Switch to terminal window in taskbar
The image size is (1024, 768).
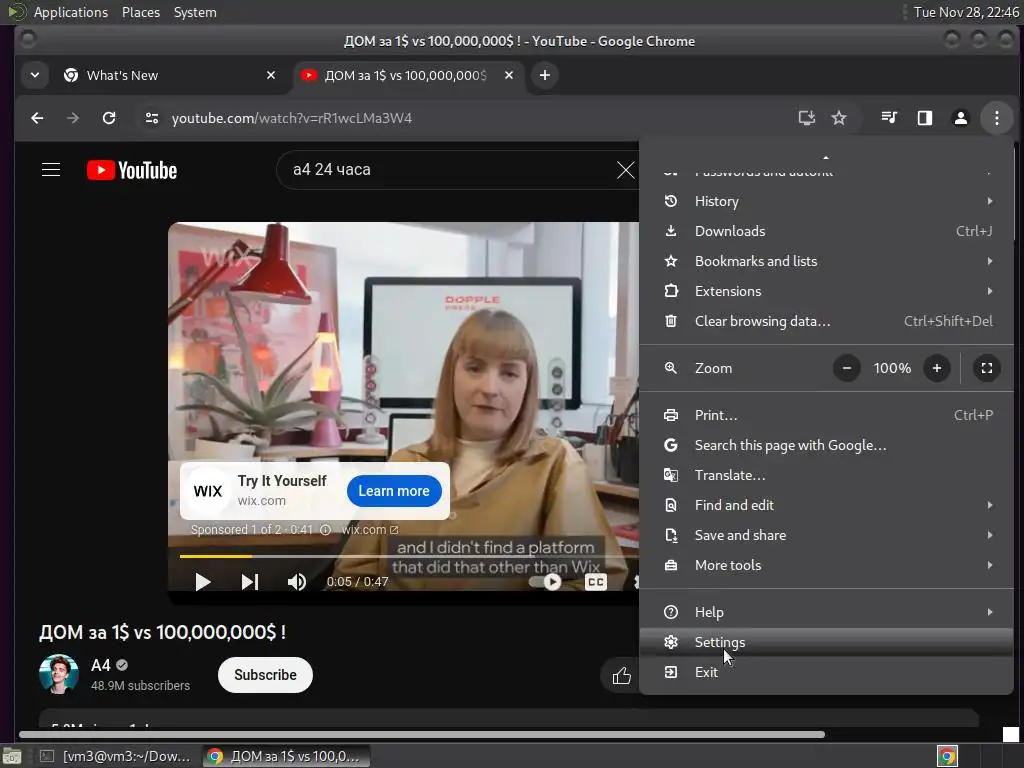click(116, 756)
